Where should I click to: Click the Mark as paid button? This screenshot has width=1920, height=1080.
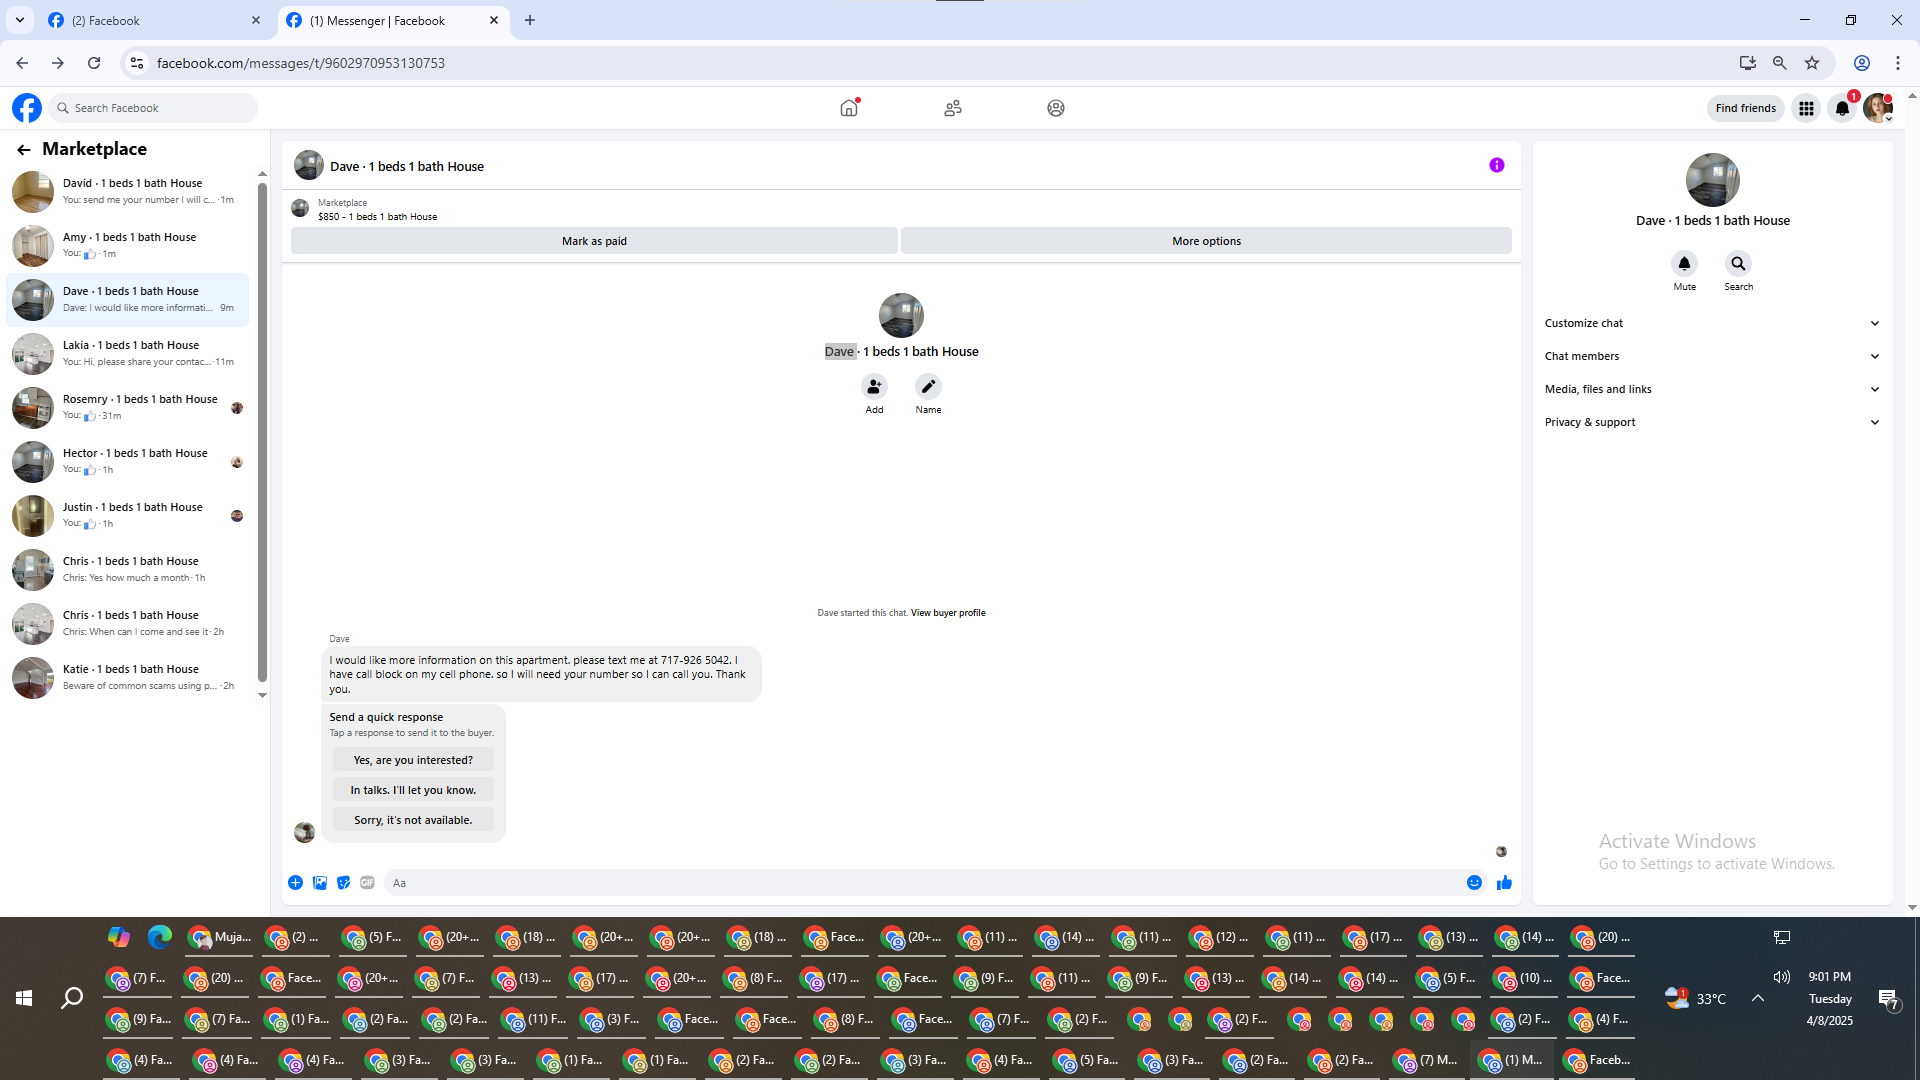pyautogui.click(x=594, y=241)
